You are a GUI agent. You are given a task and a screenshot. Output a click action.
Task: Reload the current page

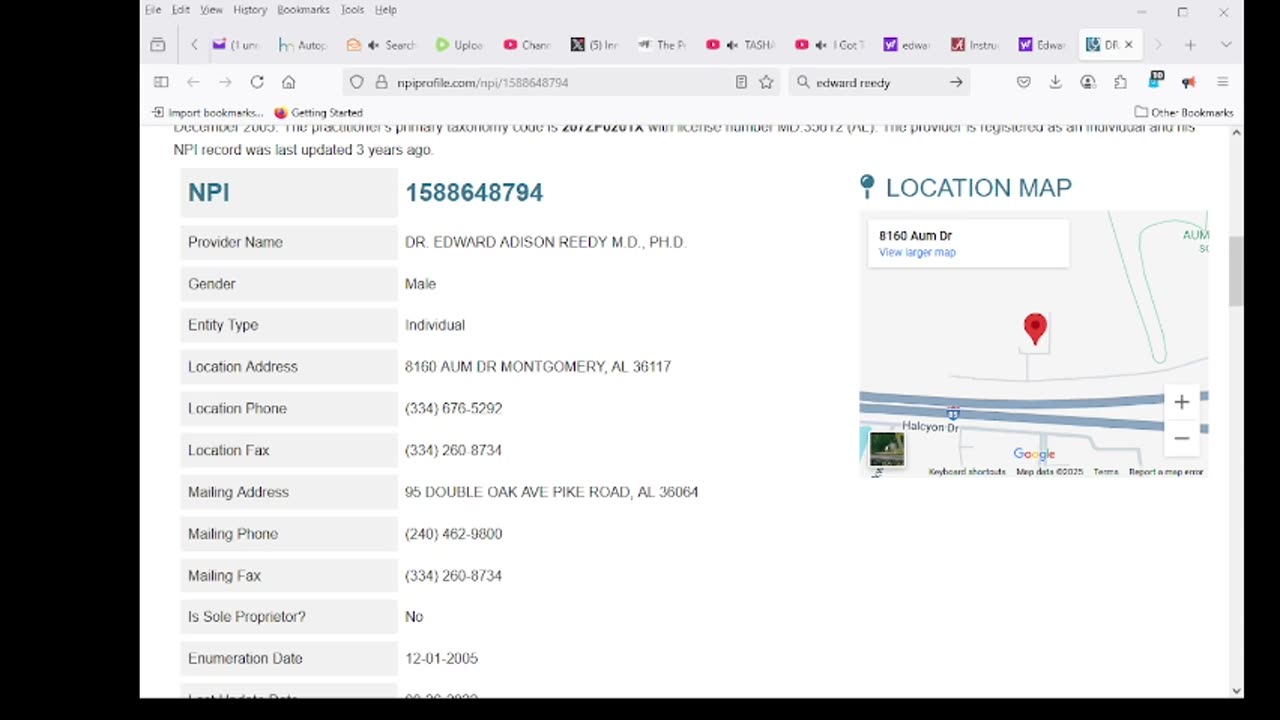point(257,82)
